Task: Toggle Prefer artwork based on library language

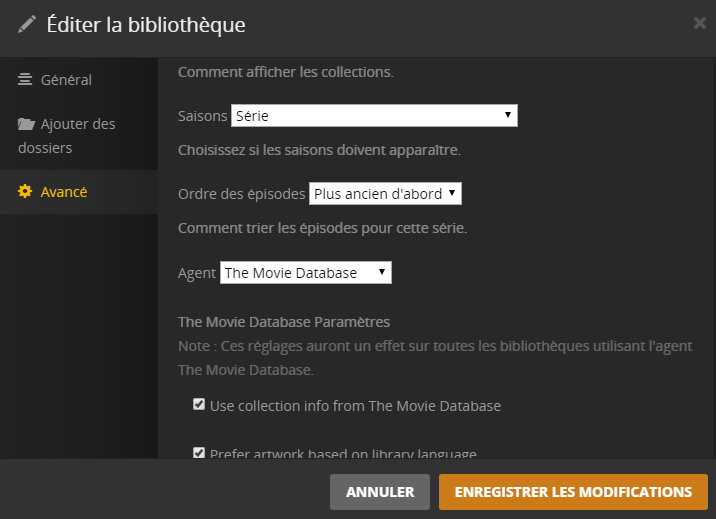Action: 199,453
